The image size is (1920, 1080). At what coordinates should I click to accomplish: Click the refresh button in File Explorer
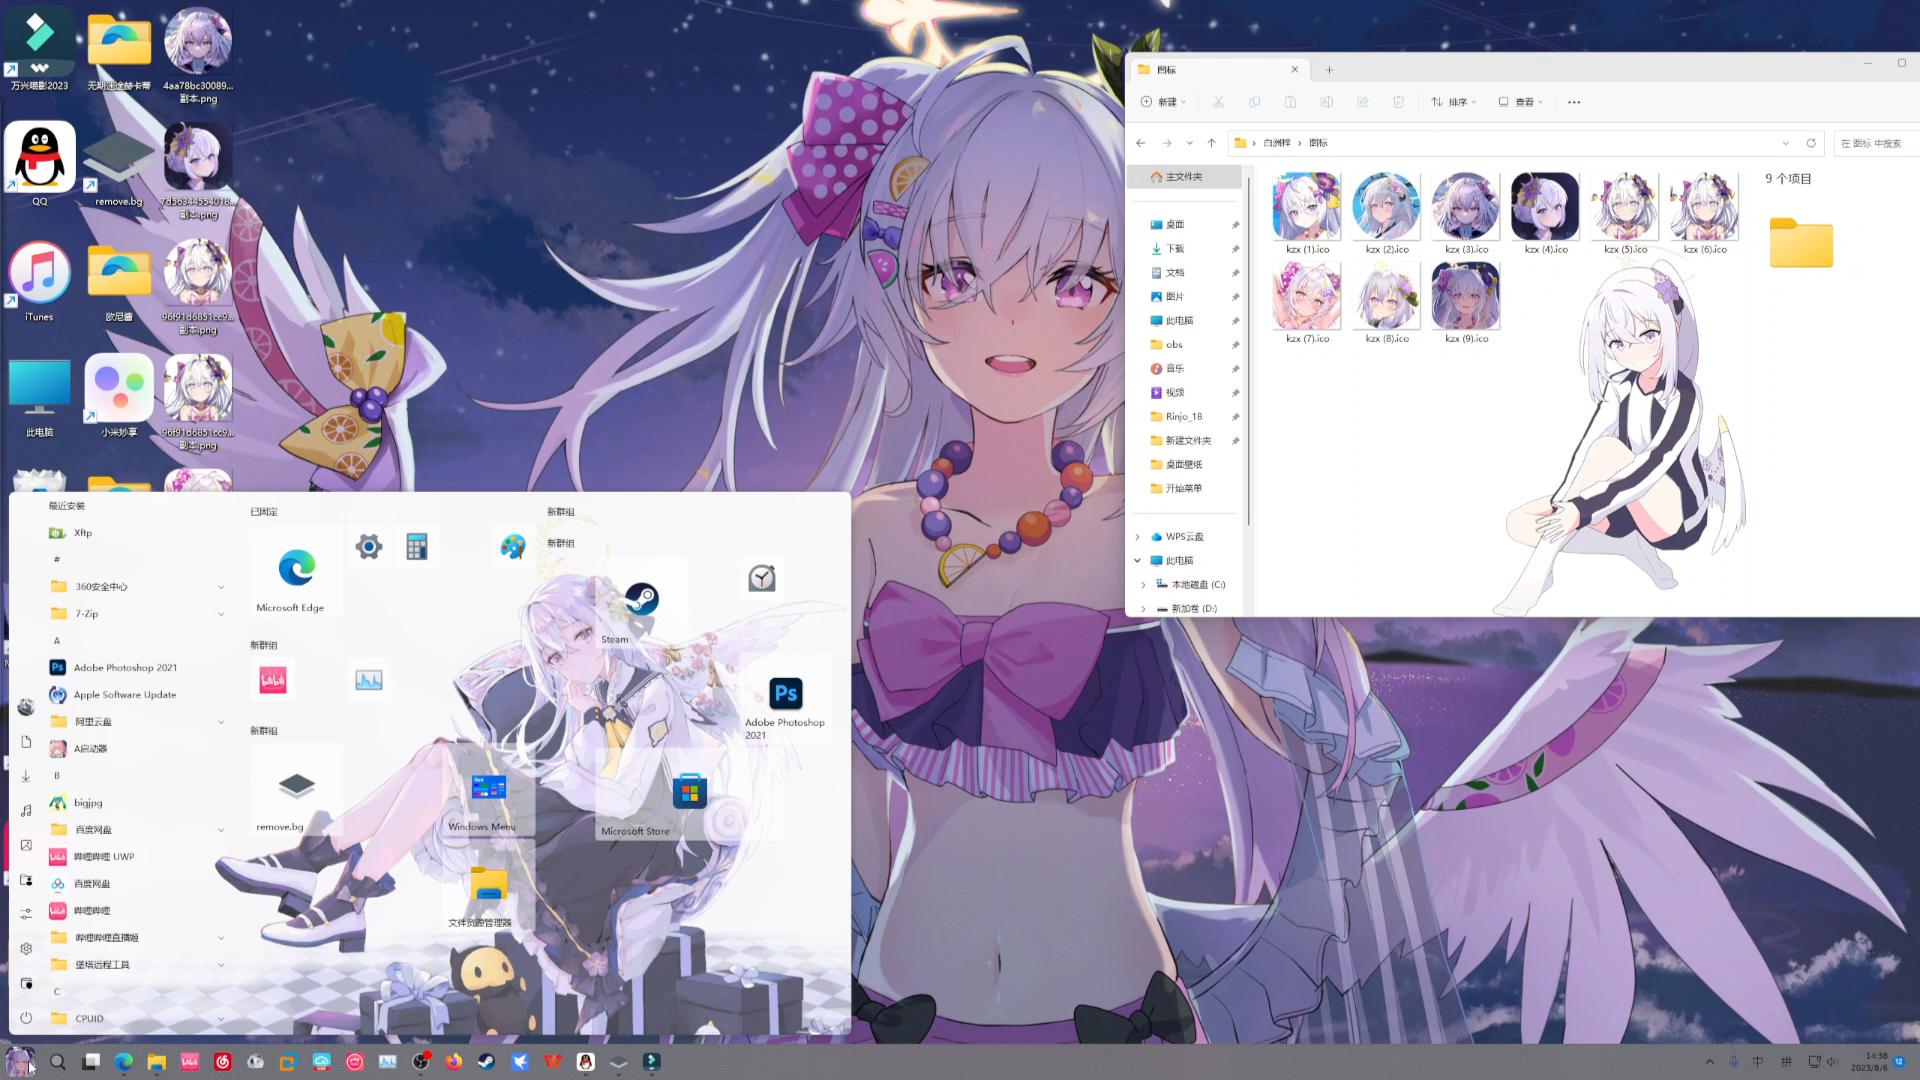tap(1810, 143)
